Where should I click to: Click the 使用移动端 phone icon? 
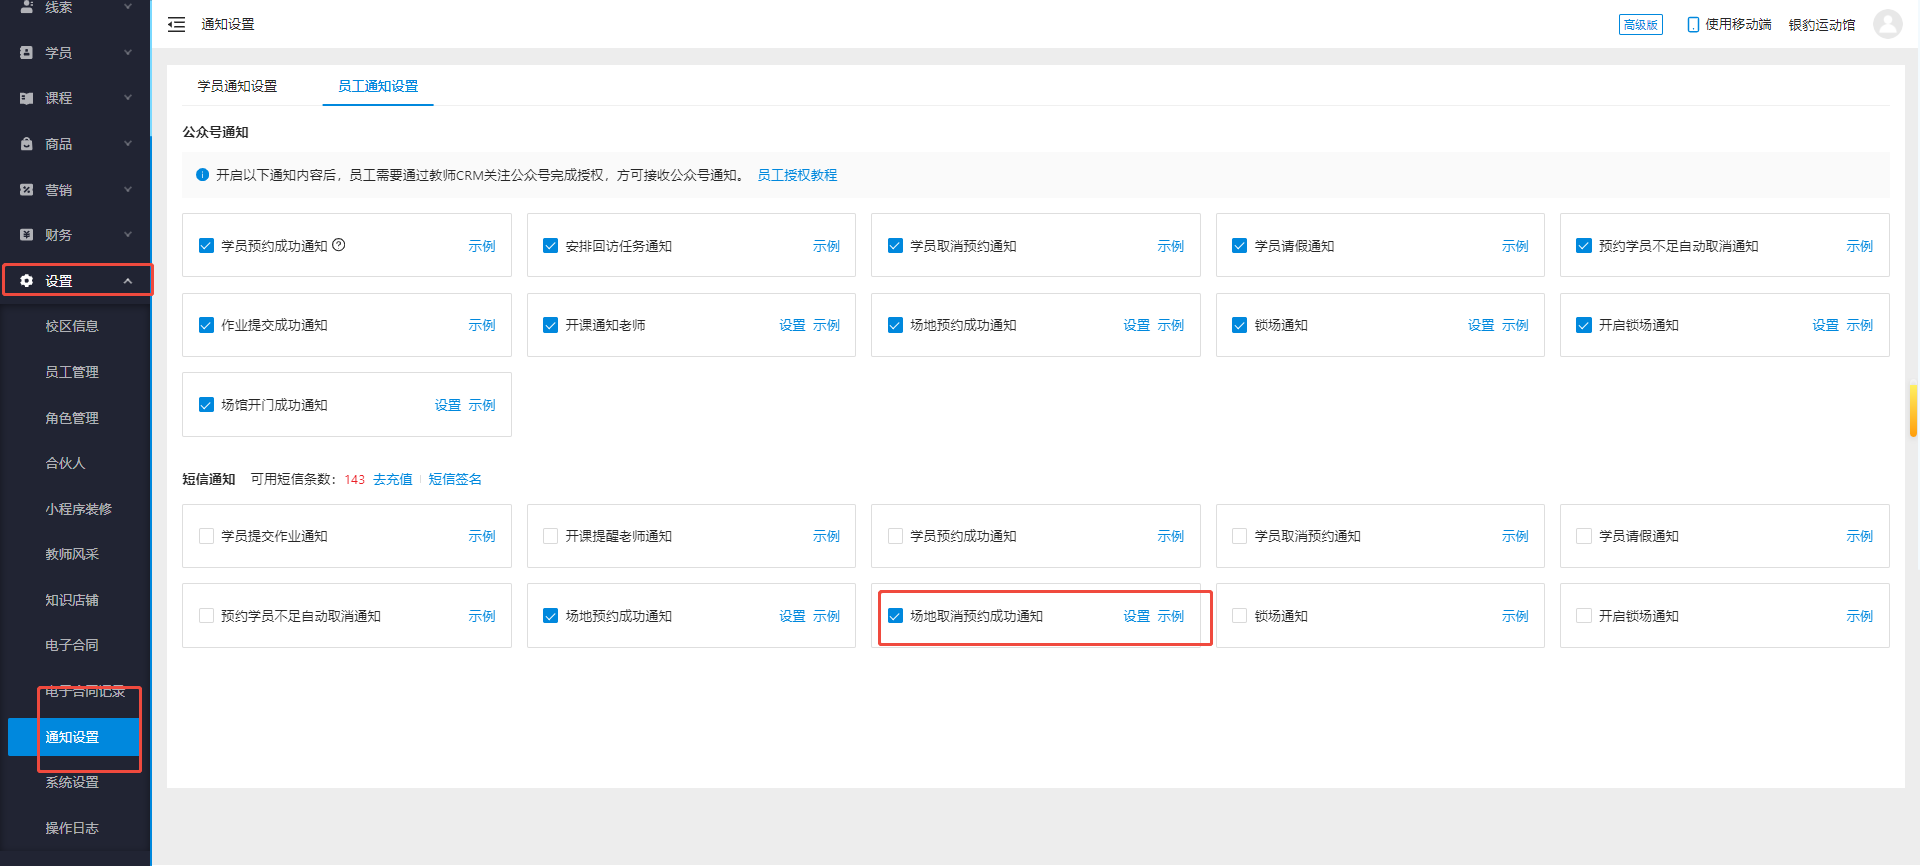[x=1693, y=24]
